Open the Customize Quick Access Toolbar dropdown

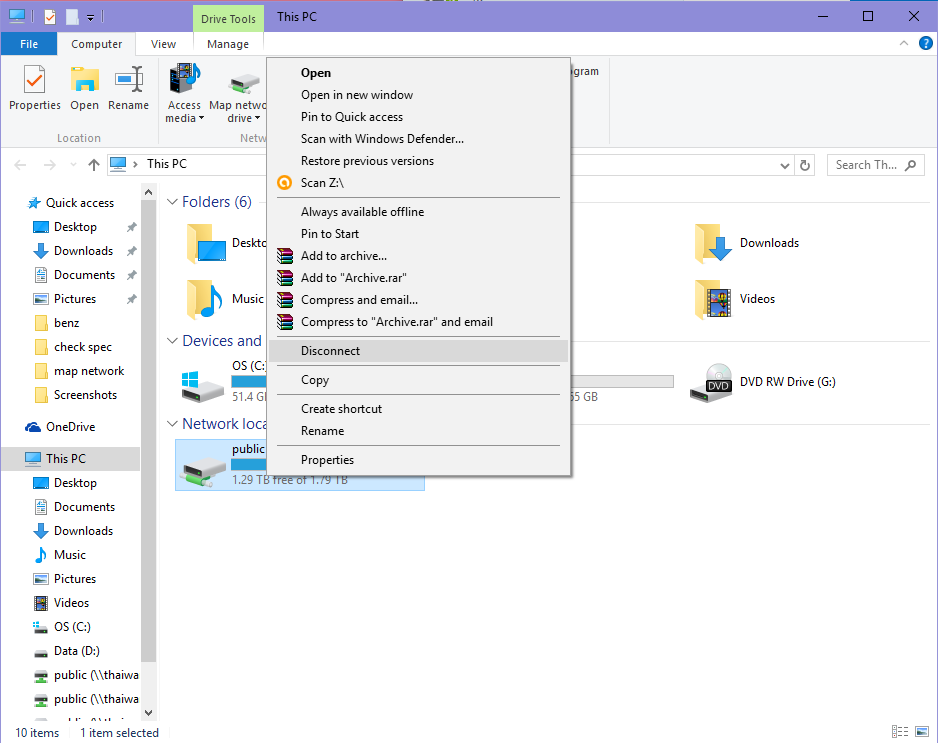(90, 18)
